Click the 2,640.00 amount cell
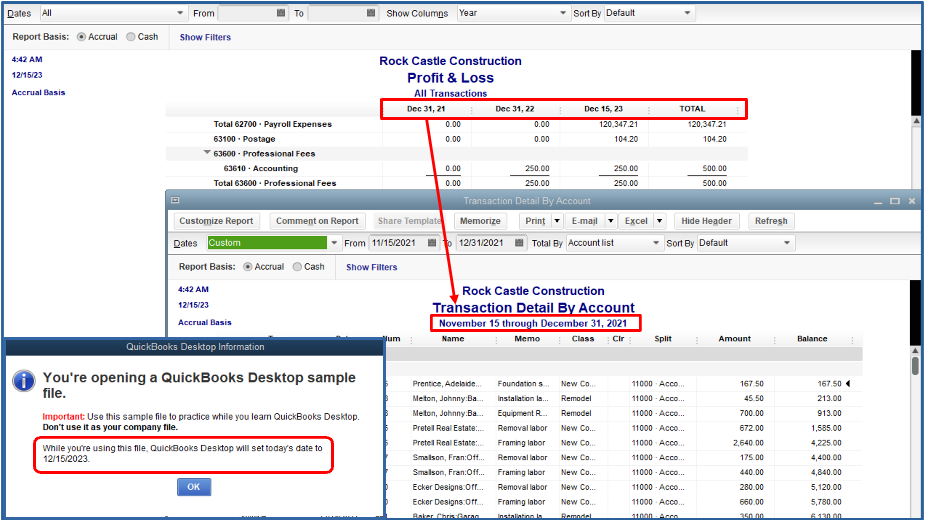This screenshot has height=520, width=925. coord(748,443)
